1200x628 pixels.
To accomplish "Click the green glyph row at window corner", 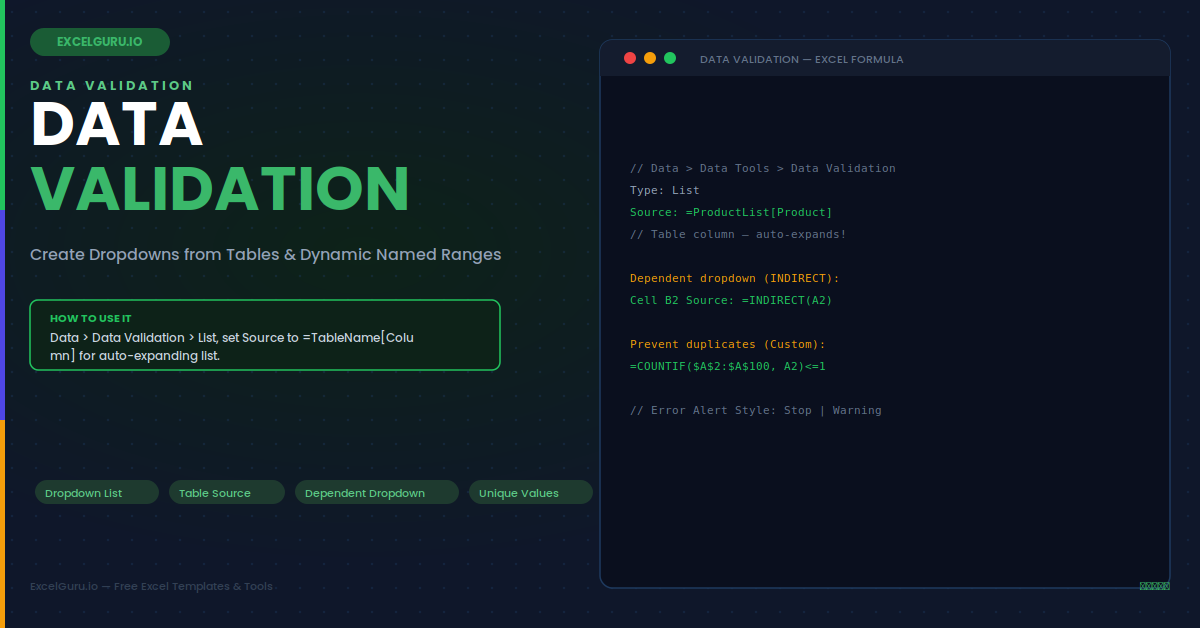I will click(x=1154, y=586).
